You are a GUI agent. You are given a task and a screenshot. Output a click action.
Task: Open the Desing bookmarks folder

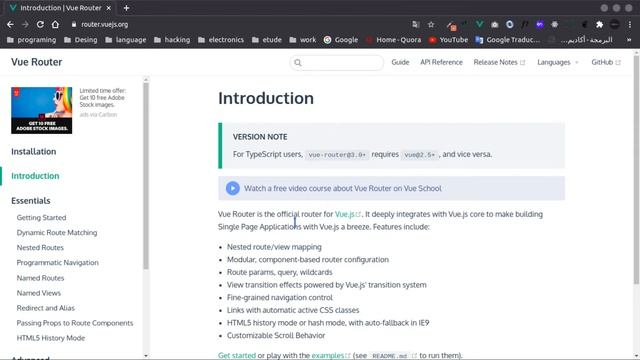tap(81, 40)
